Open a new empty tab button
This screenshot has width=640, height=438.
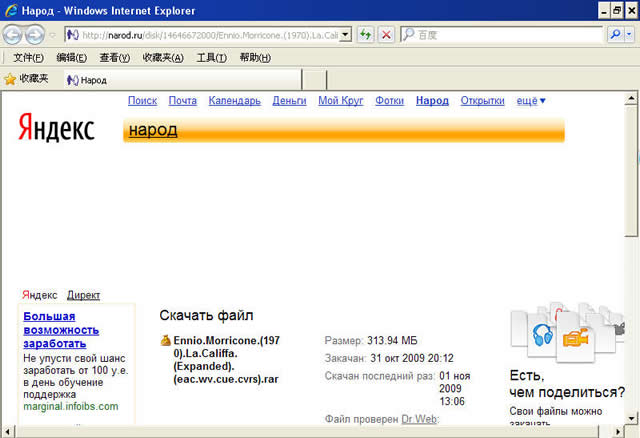pyautogui.click(x=314, y=80)
